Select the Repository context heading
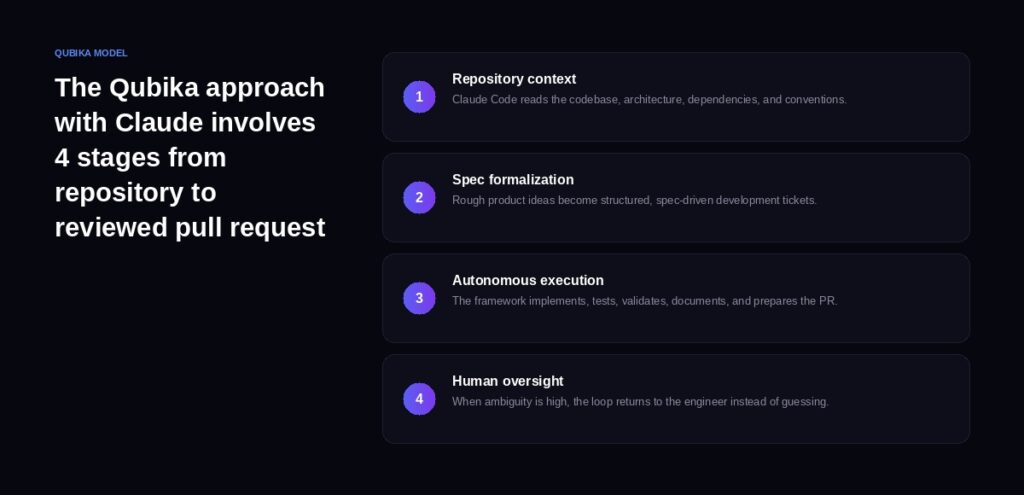The height and width of the screenshot is (495, 1024). [x=514, y=79]
